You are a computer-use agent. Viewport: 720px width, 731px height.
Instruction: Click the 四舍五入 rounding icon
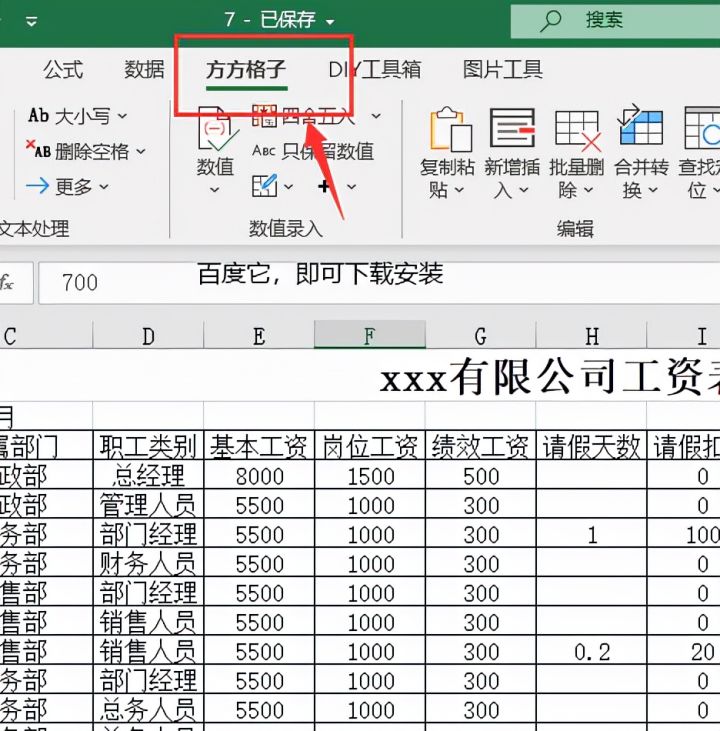click(x=264, y=116)
